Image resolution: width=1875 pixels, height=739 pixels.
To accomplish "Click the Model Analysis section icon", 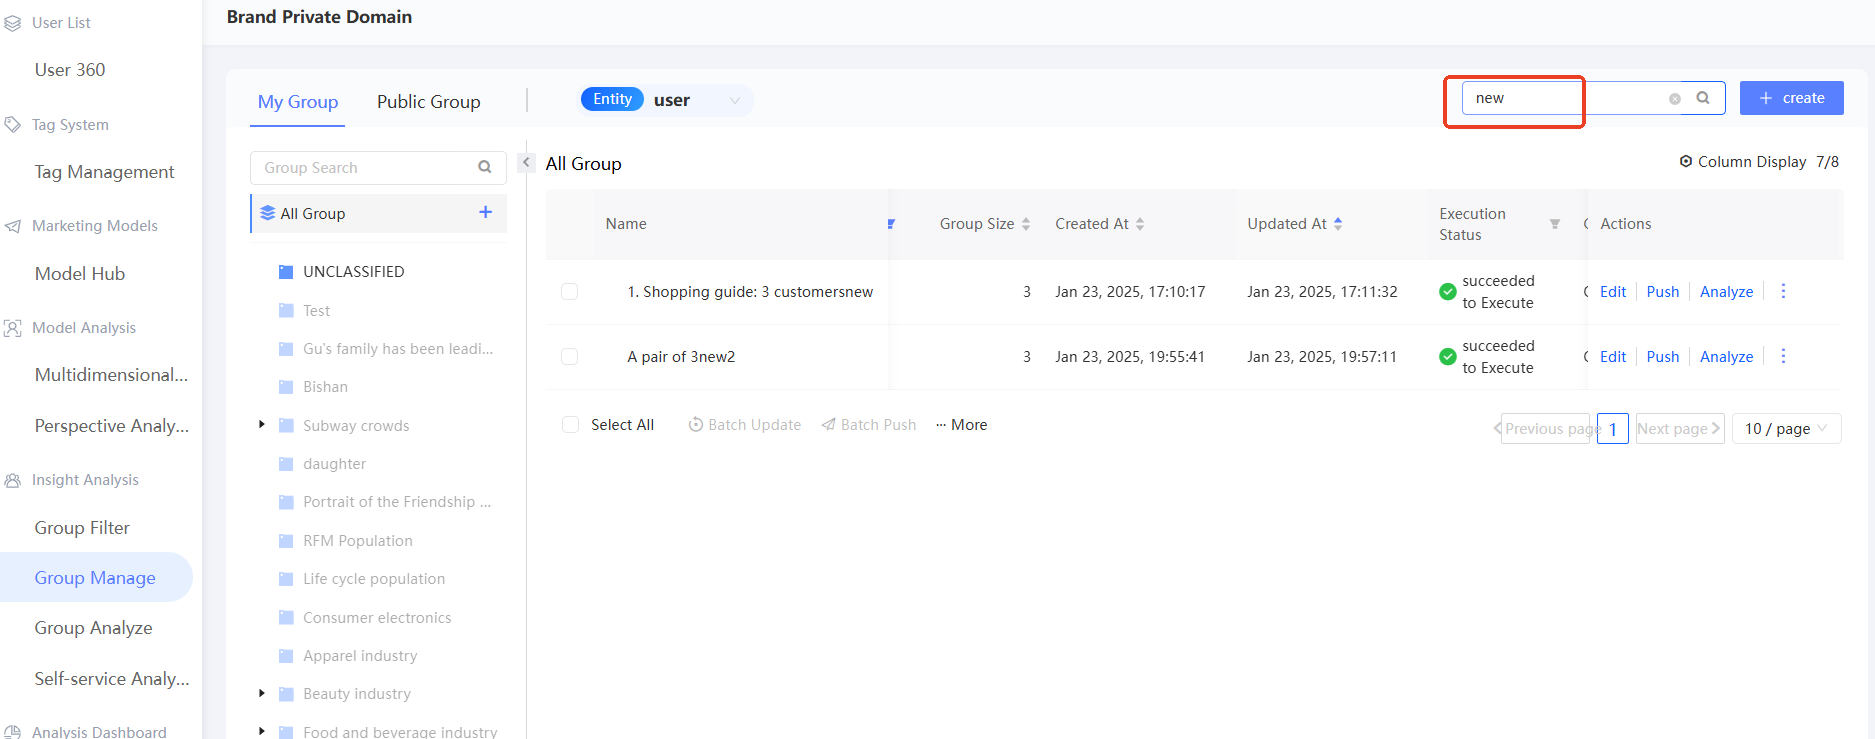I will (13, 328).
